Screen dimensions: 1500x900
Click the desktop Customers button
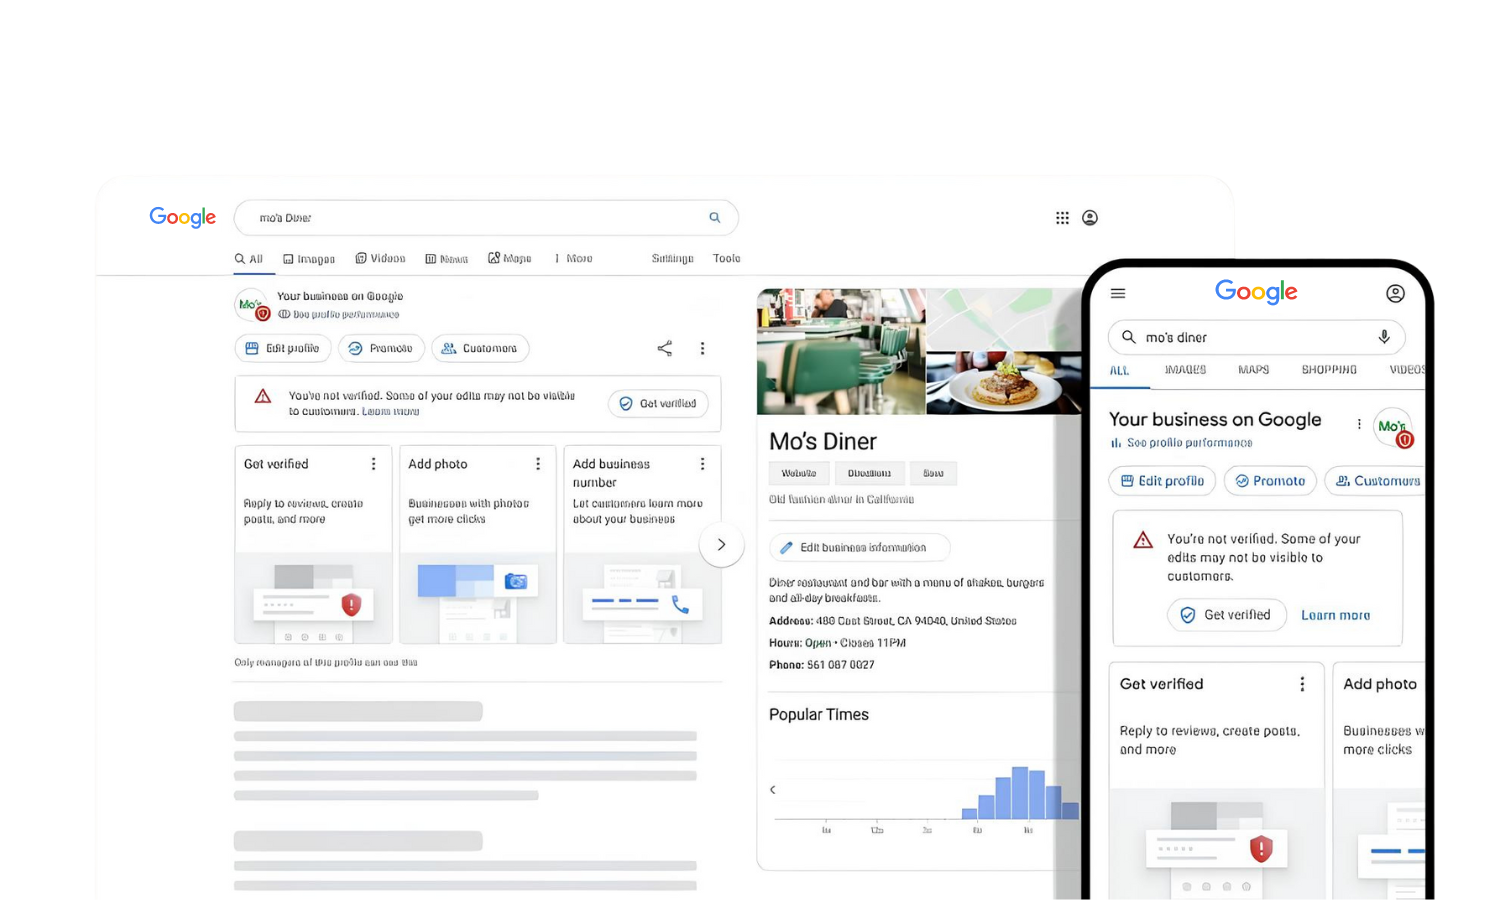tap(480, 348)
